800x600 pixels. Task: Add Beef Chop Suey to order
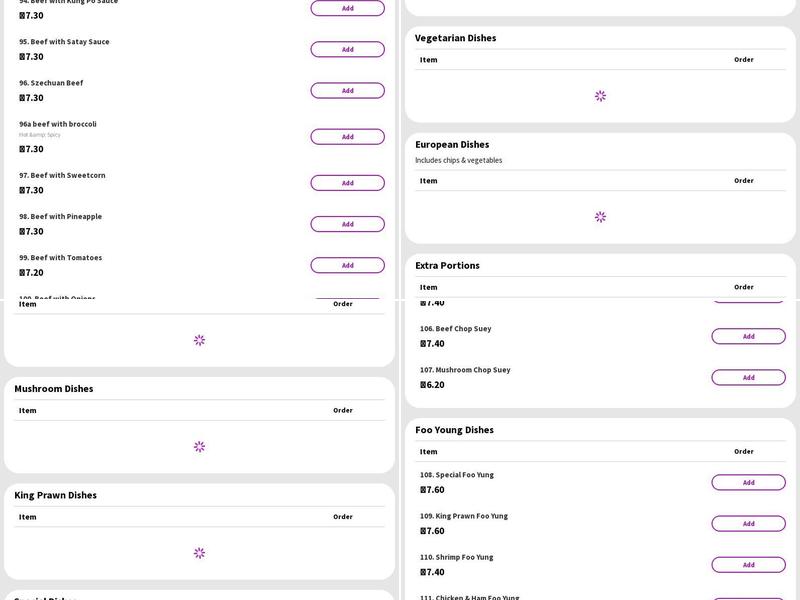(x=748, y=336)
